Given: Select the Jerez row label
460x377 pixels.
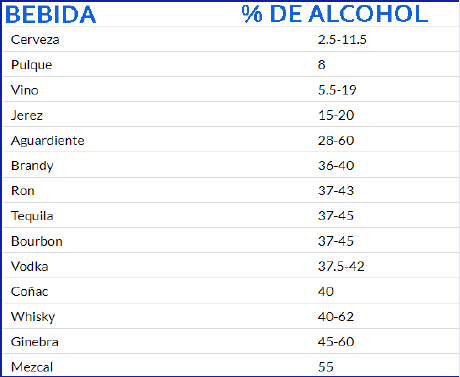Looking at the screenshot, I should 27,115.
